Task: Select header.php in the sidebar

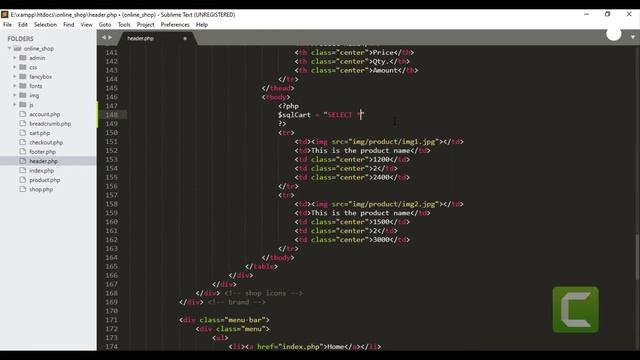Action: pos(43,161)
